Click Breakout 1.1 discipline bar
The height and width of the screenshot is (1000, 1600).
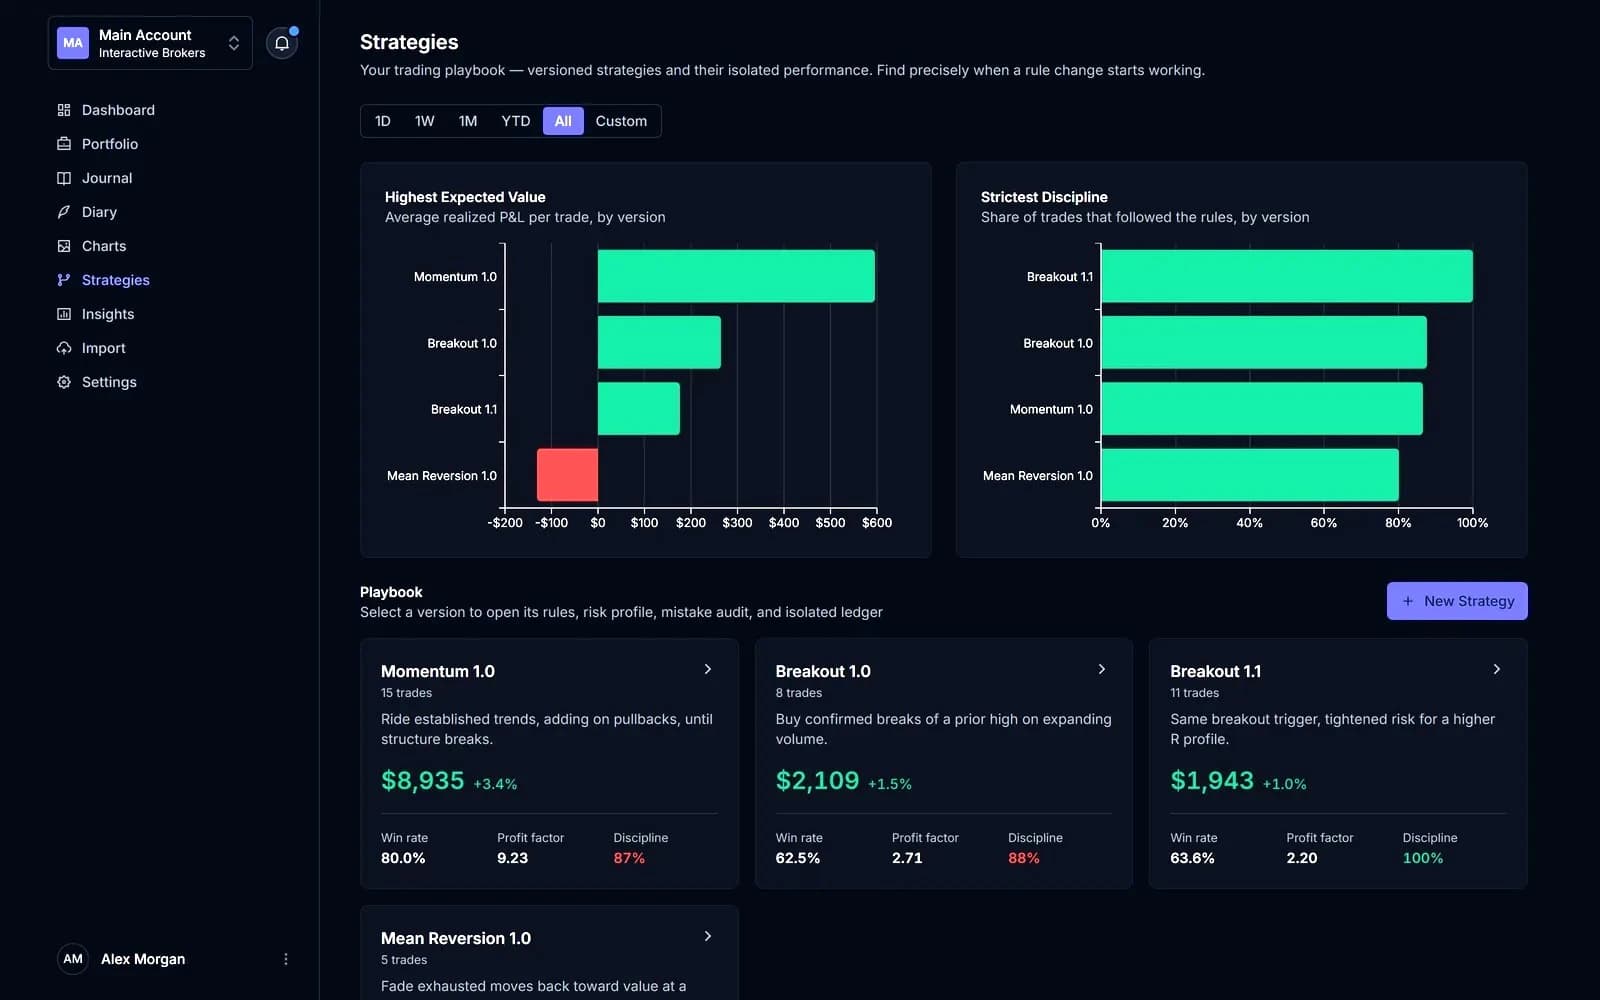pos(1287,276)
